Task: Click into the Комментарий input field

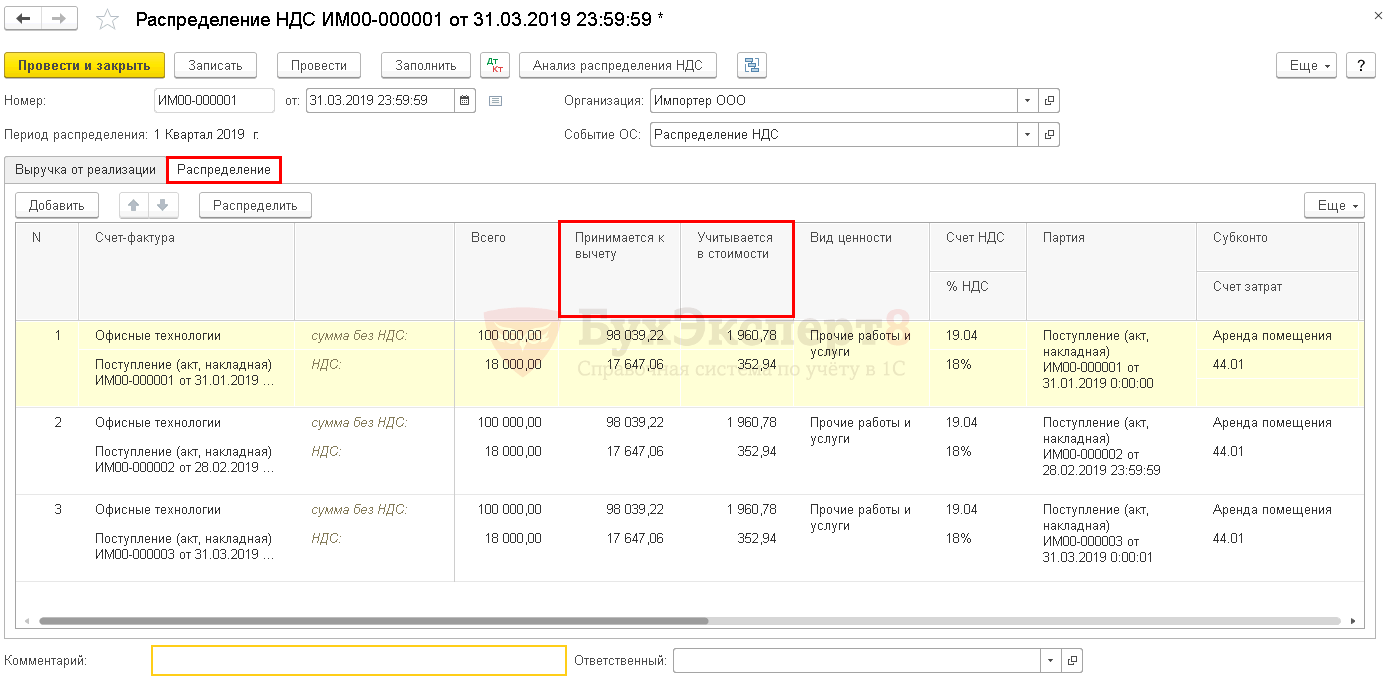Action: [358, 660]
